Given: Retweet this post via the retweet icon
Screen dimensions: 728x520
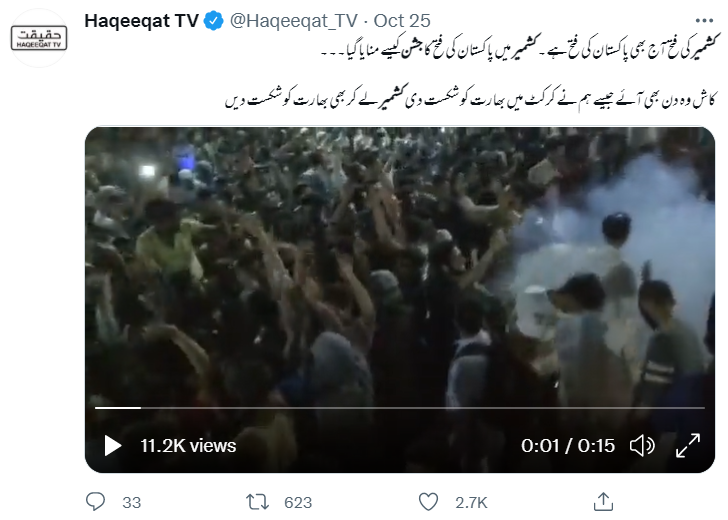Looking at the screenshot, I should tap(257, 502).
